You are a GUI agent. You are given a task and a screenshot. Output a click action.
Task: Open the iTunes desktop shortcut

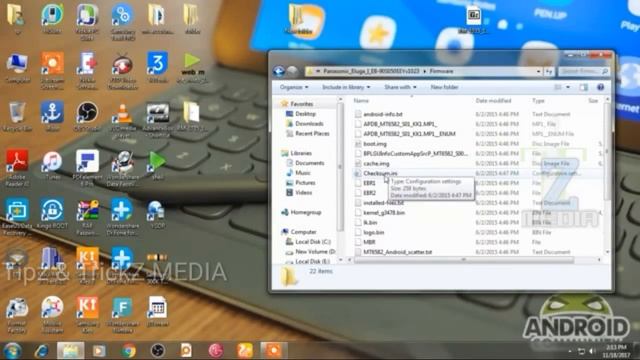click(52, 165)
